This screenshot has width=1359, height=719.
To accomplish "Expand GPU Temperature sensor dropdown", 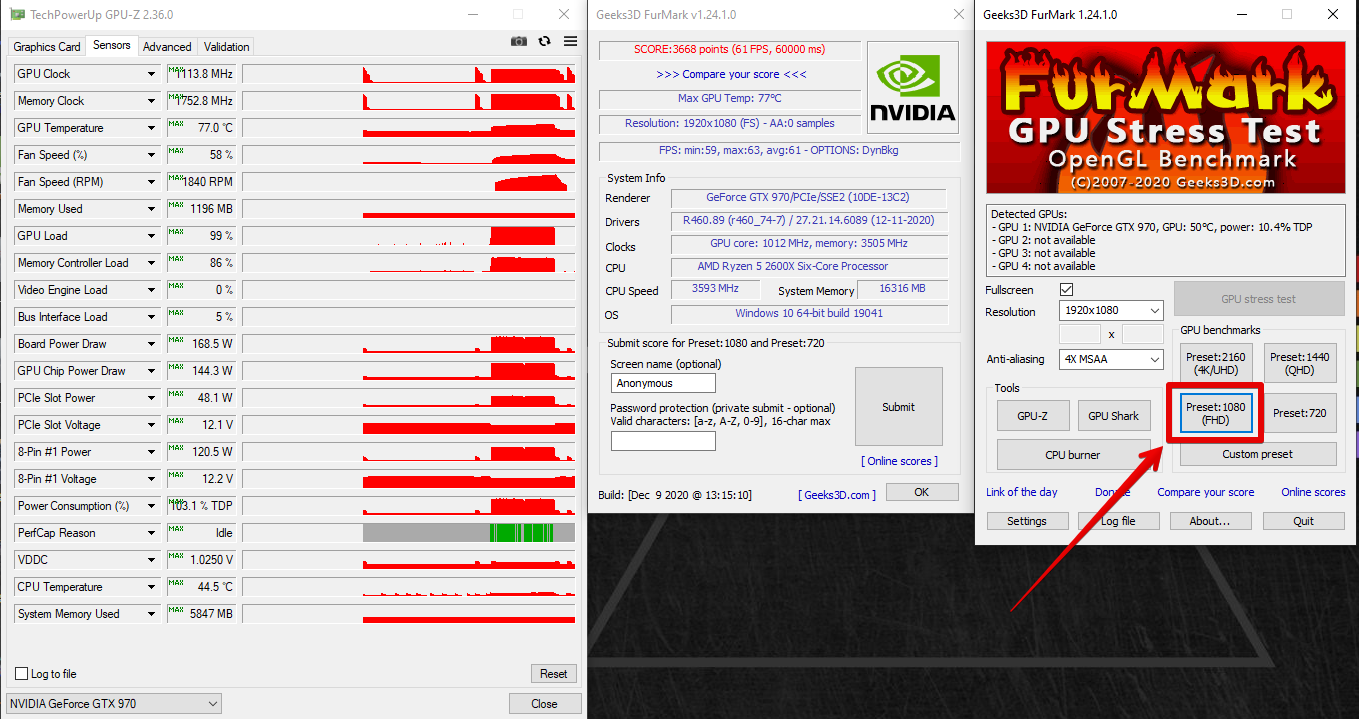I will [152, 128].
